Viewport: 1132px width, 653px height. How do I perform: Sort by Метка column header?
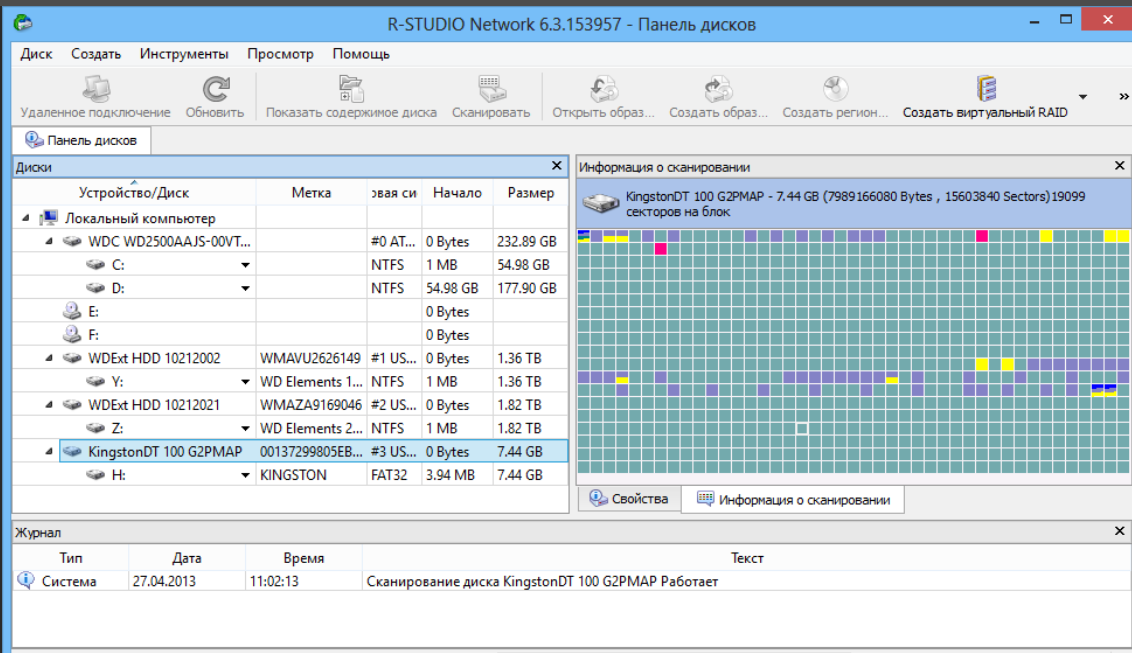[x=311, y=193]
